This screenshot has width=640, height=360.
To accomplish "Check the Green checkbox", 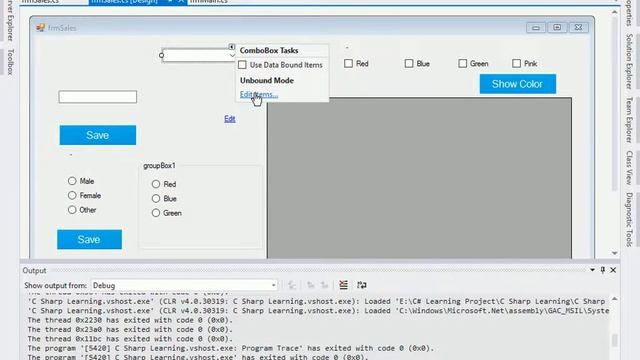I will click(x=462, y=63).
